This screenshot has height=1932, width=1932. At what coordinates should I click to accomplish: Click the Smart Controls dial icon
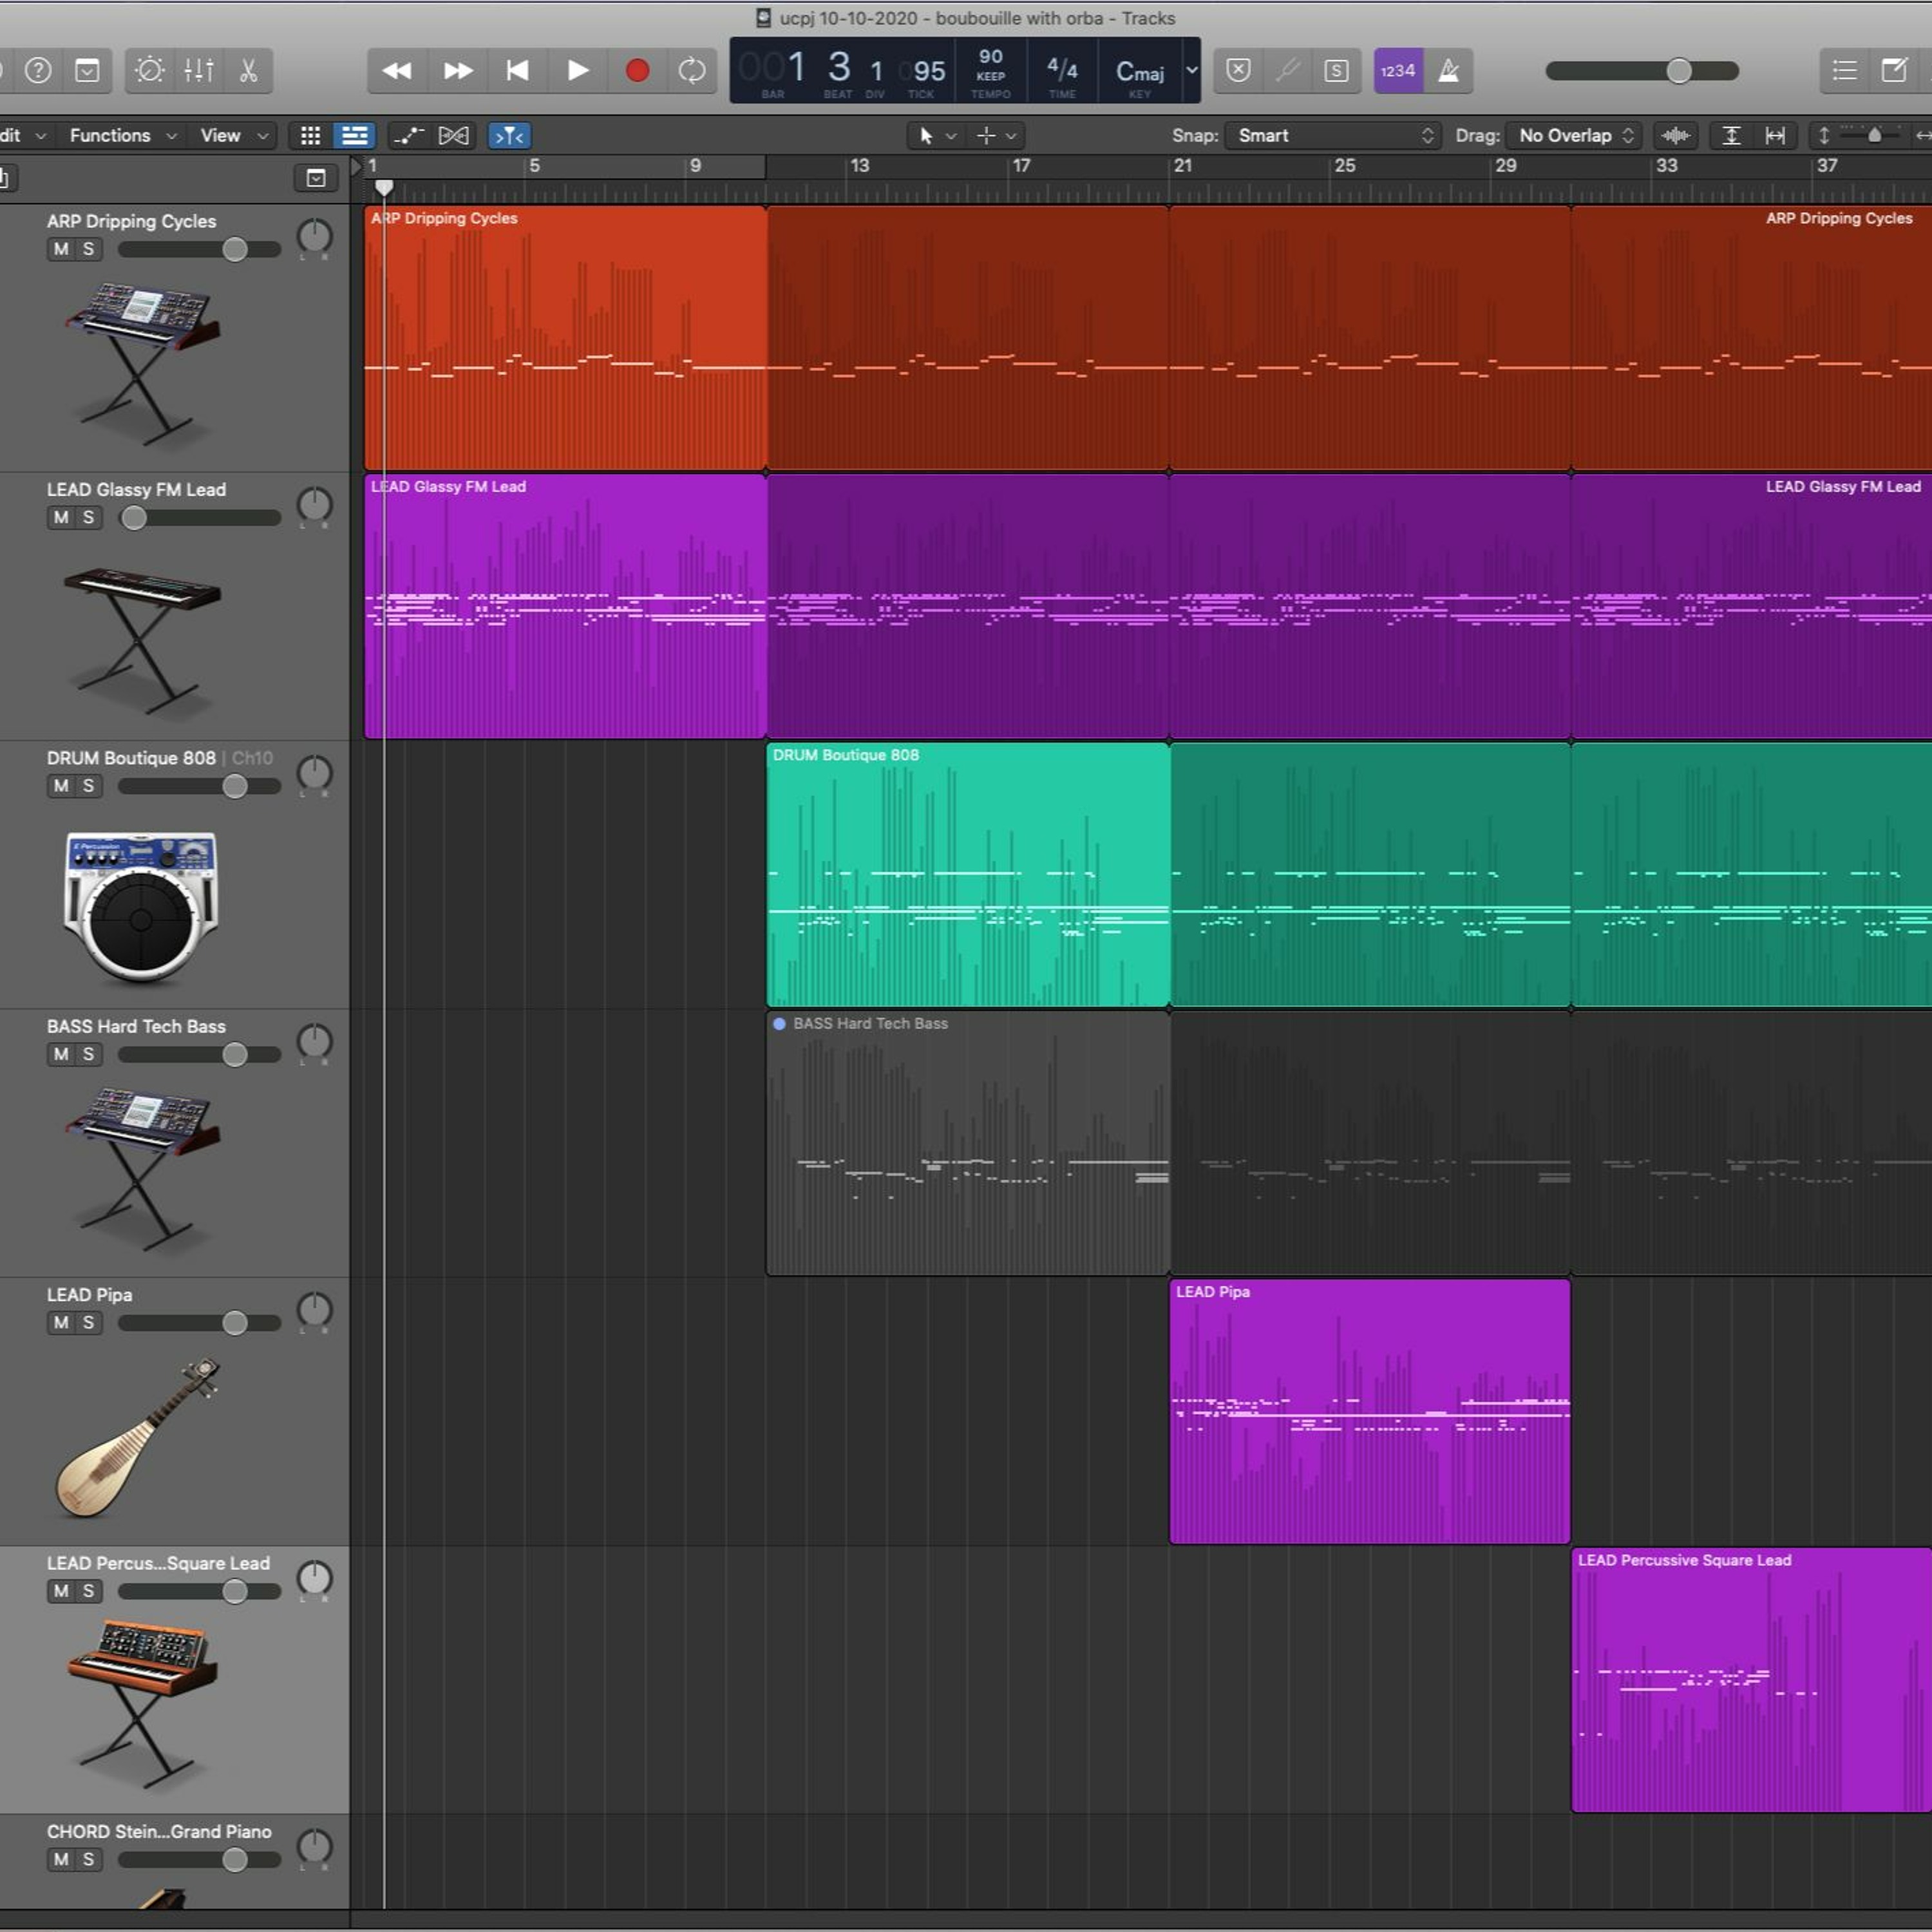point(150,70)
